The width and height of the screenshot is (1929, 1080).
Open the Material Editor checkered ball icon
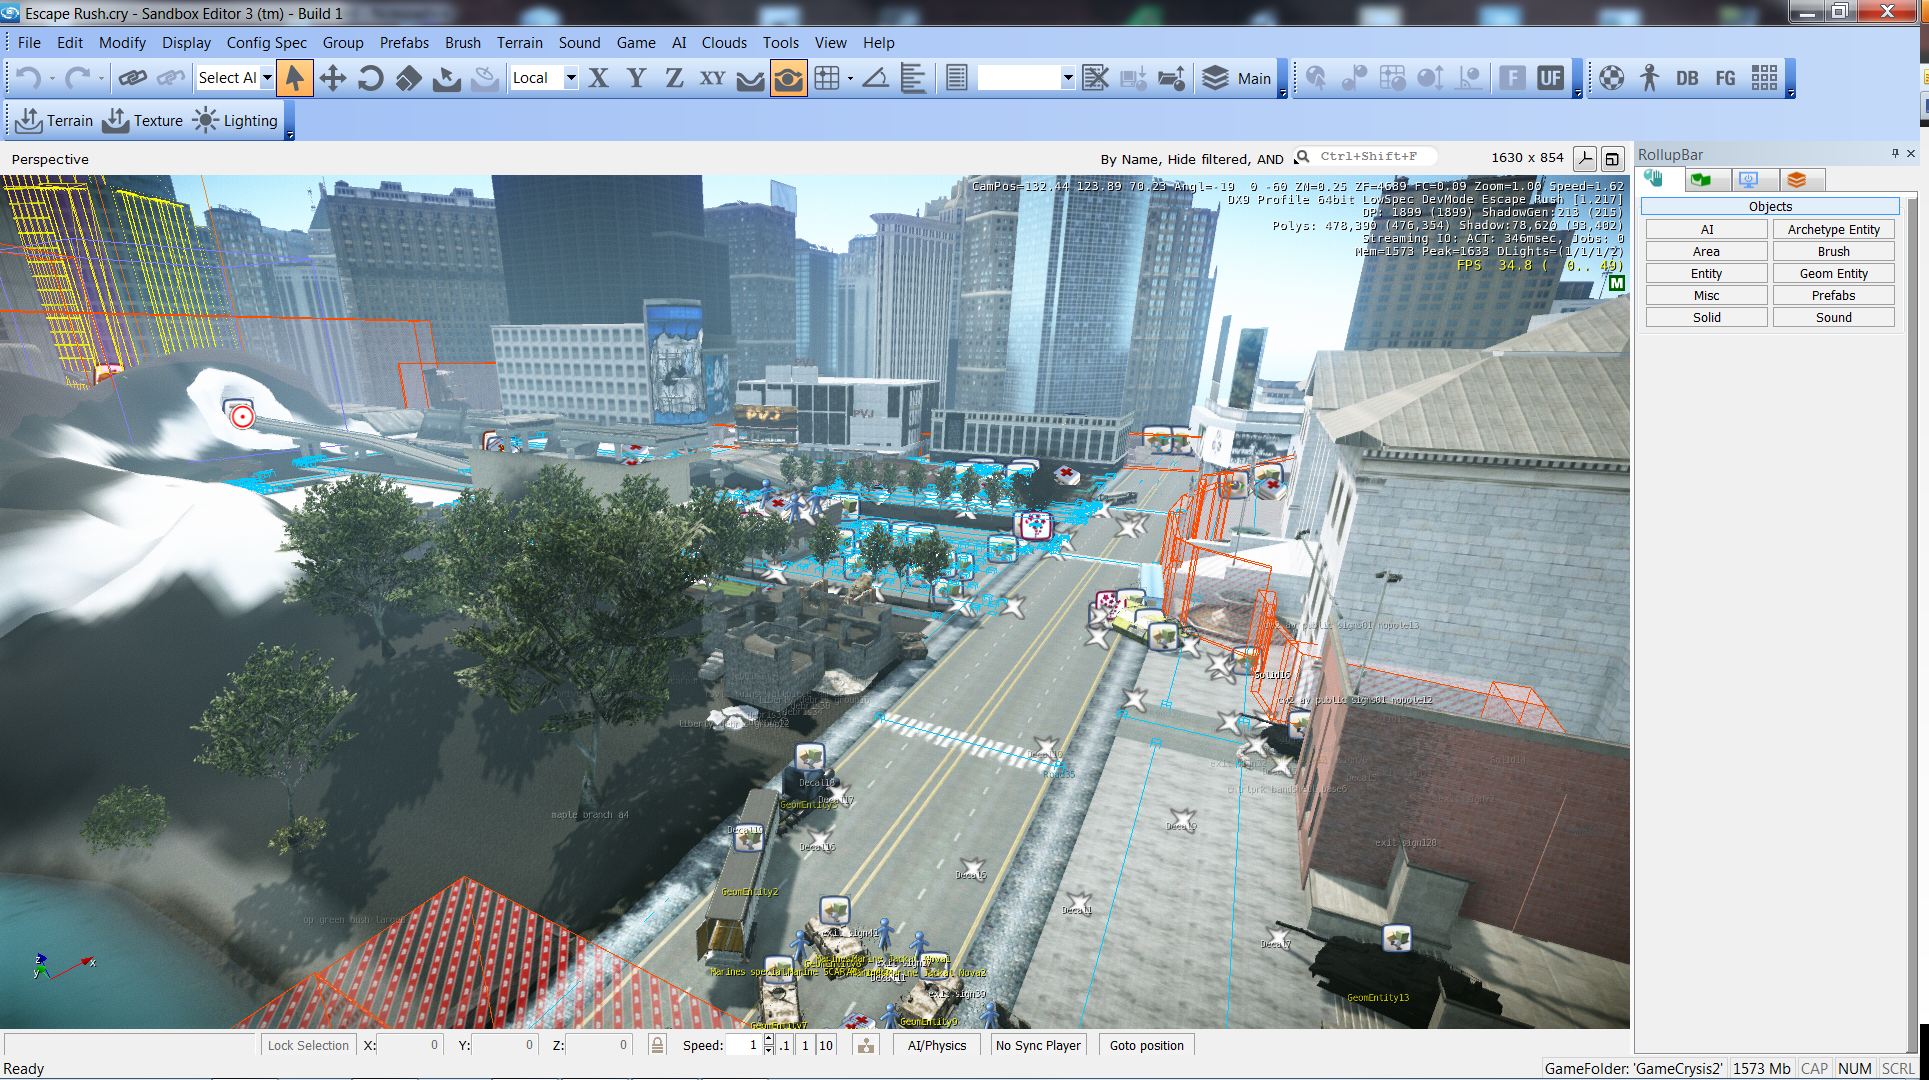(x=1611, y=78)
